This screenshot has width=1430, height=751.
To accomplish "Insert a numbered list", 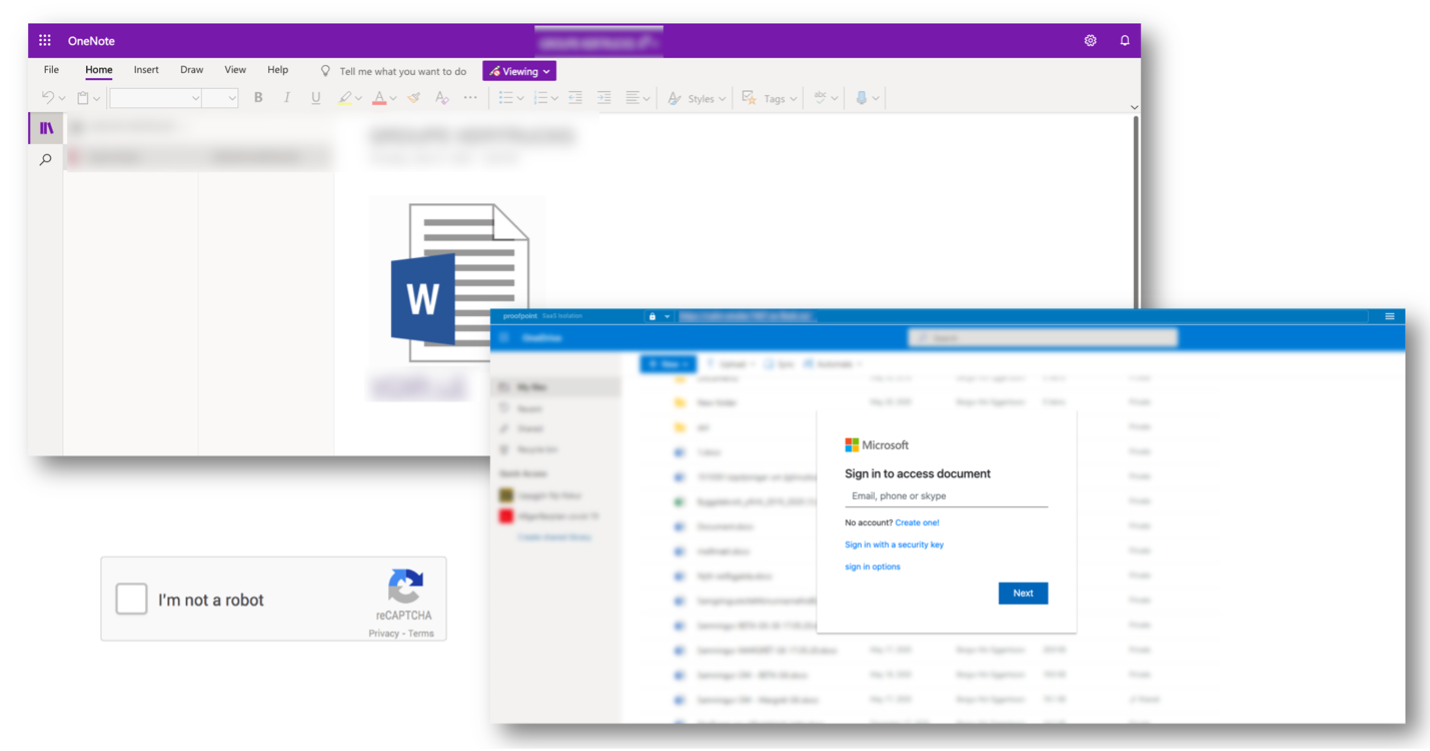I will [541, 98].
